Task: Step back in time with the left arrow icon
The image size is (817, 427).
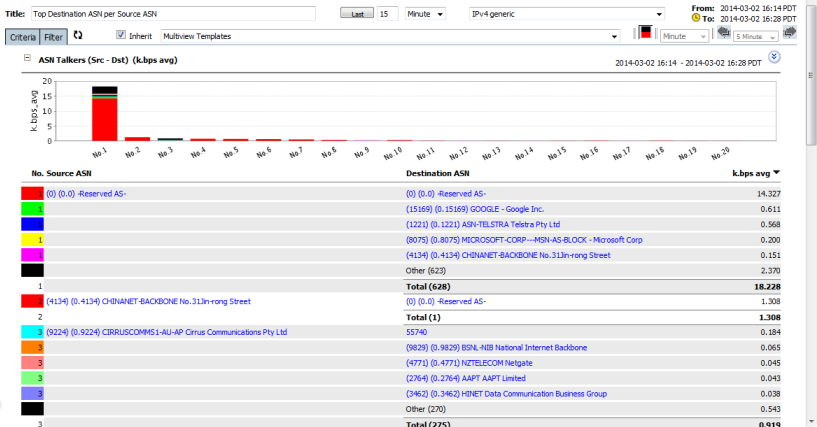Action: coord(723,32)
